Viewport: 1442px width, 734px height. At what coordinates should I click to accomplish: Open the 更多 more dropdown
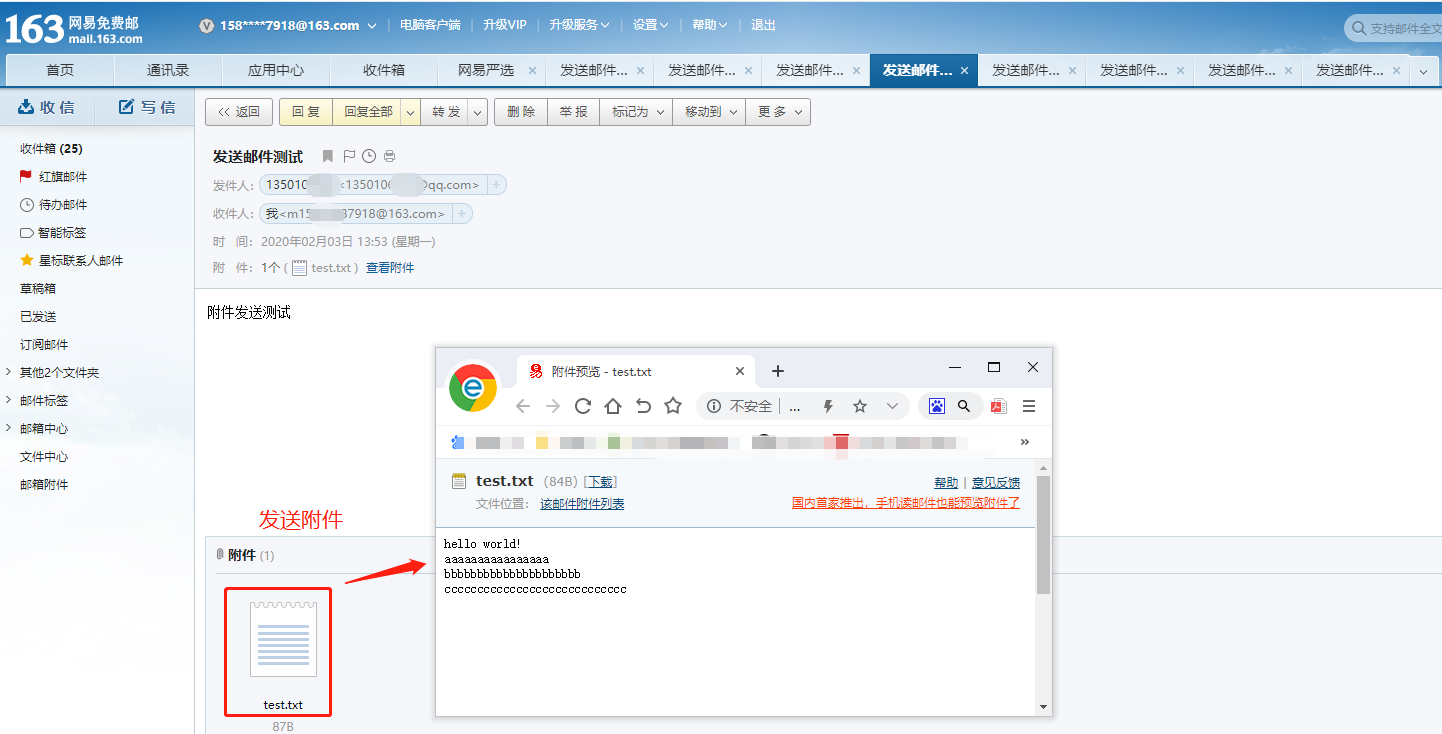click(778, 112)
